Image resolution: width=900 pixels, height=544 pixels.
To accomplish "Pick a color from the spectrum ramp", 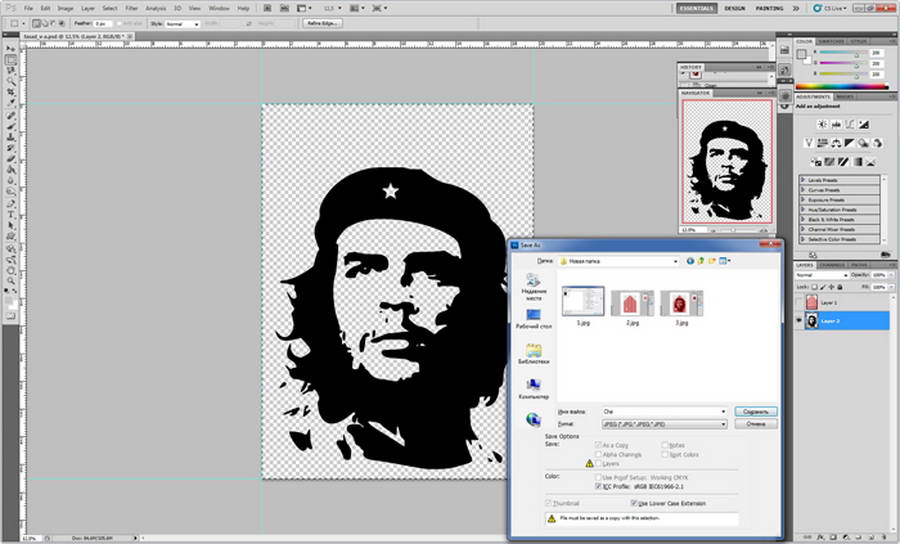I will point(841,87).
